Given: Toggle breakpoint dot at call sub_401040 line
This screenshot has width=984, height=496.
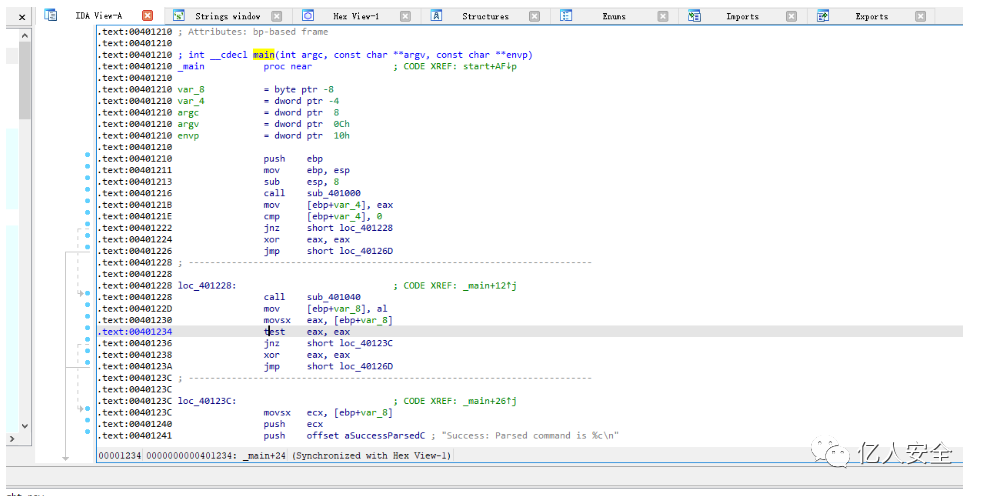Looking at the screenshot, I should [87, 293].
